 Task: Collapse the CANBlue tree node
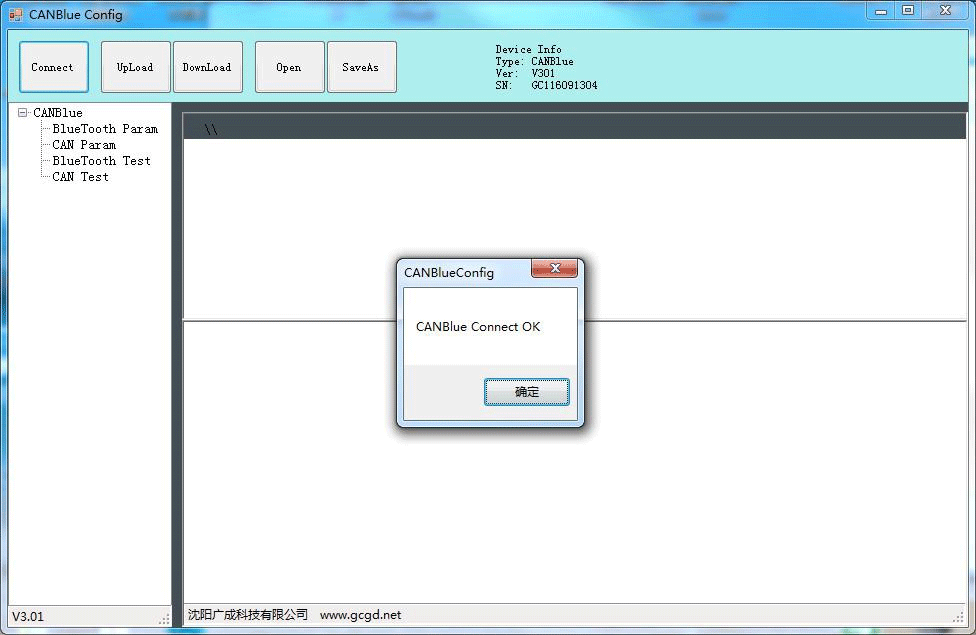click(23, 113)
